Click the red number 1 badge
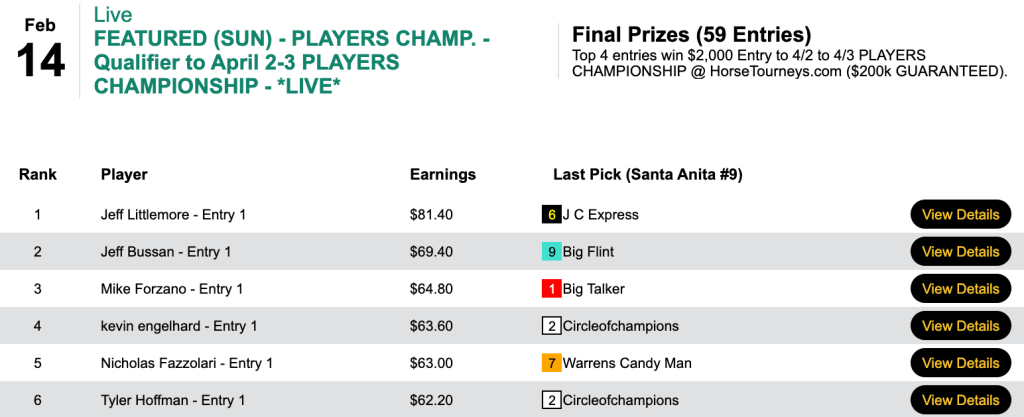Viewport: 1024px width, 417px height. (x=551, y=289)
